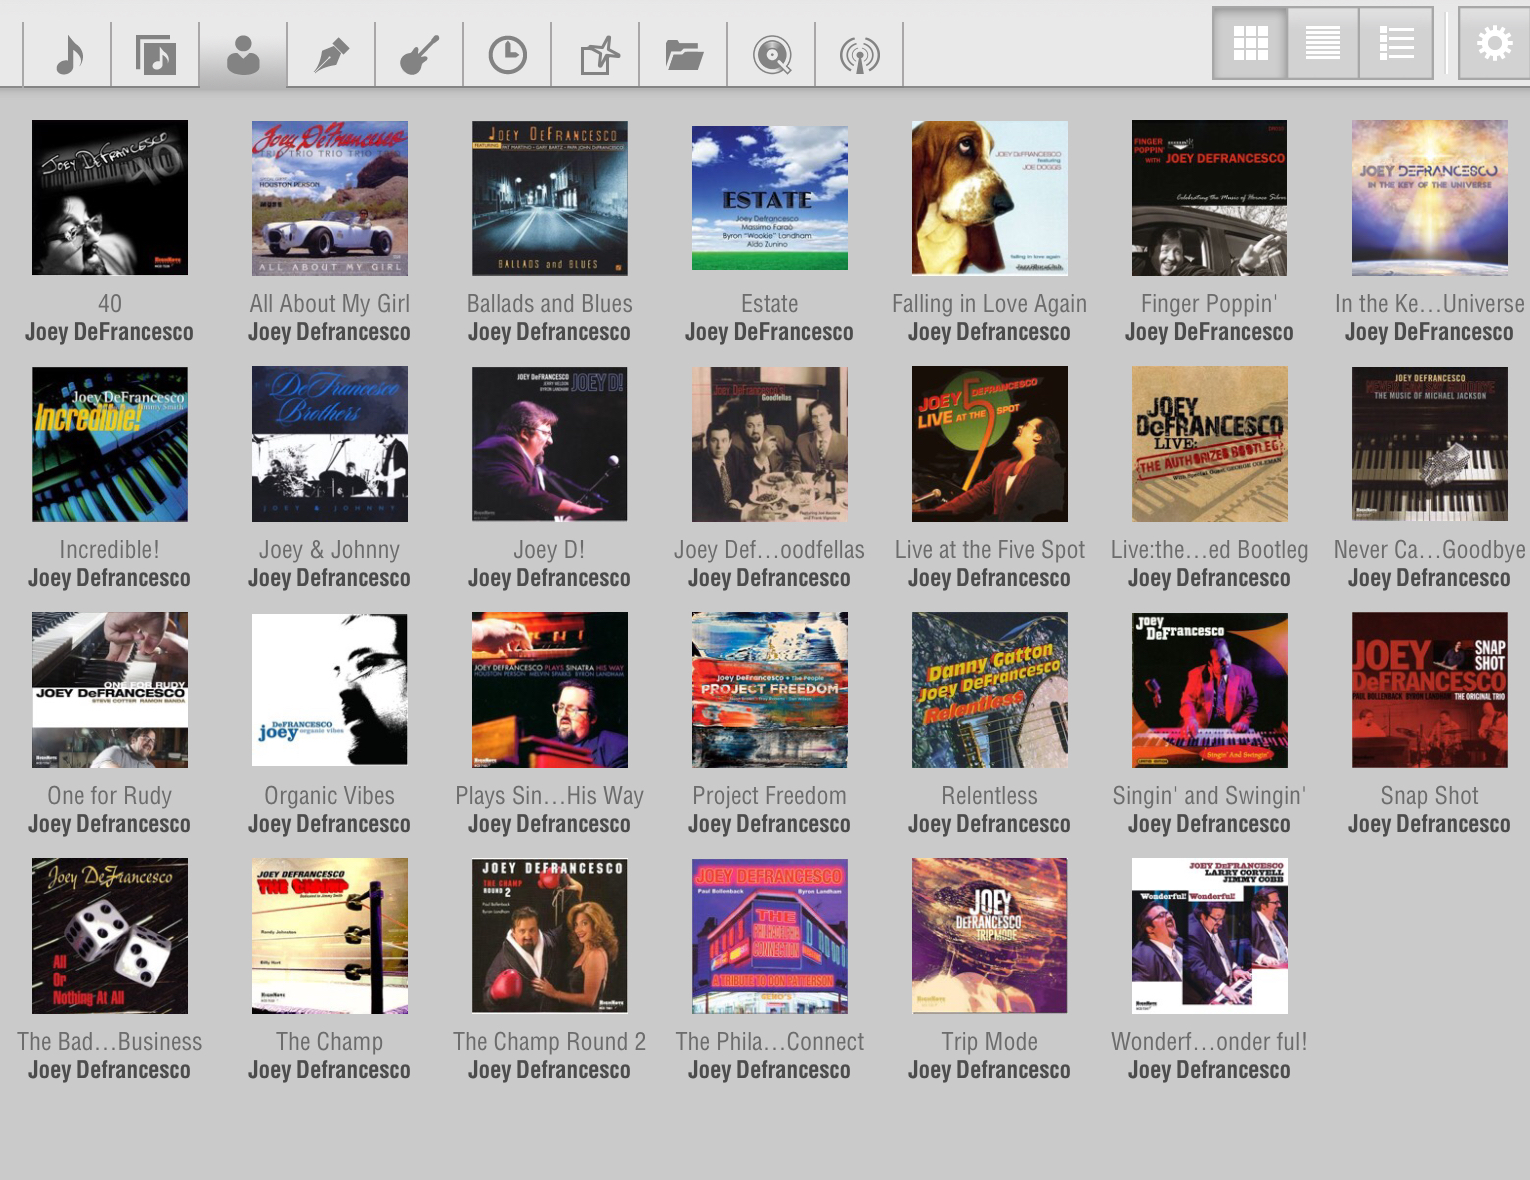Viewport: 1530px width, 1180px height.
Task: Open the album cover for 40
Action: click(x=110, y=198)
